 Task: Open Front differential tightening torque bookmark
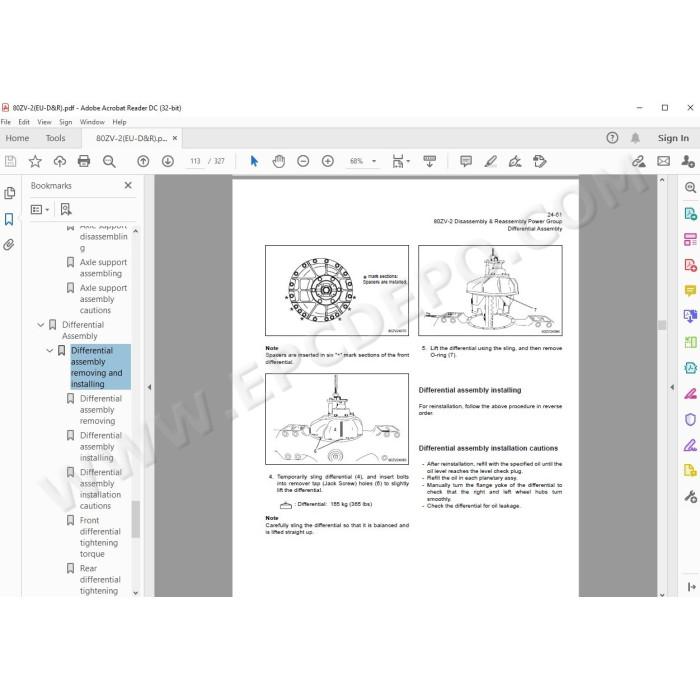pyautogui.click(x=100, y=537)
